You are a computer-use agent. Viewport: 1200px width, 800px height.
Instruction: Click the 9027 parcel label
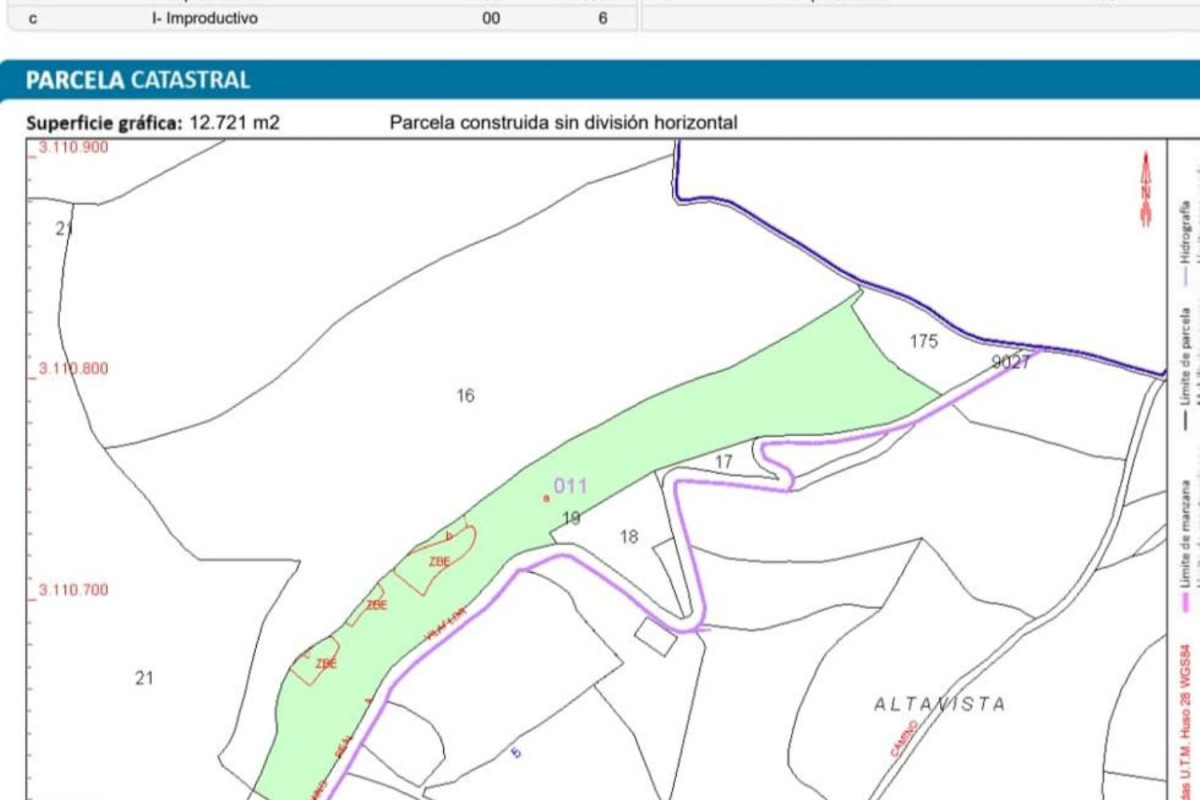pyautogui.click(x=1010, y=363)
